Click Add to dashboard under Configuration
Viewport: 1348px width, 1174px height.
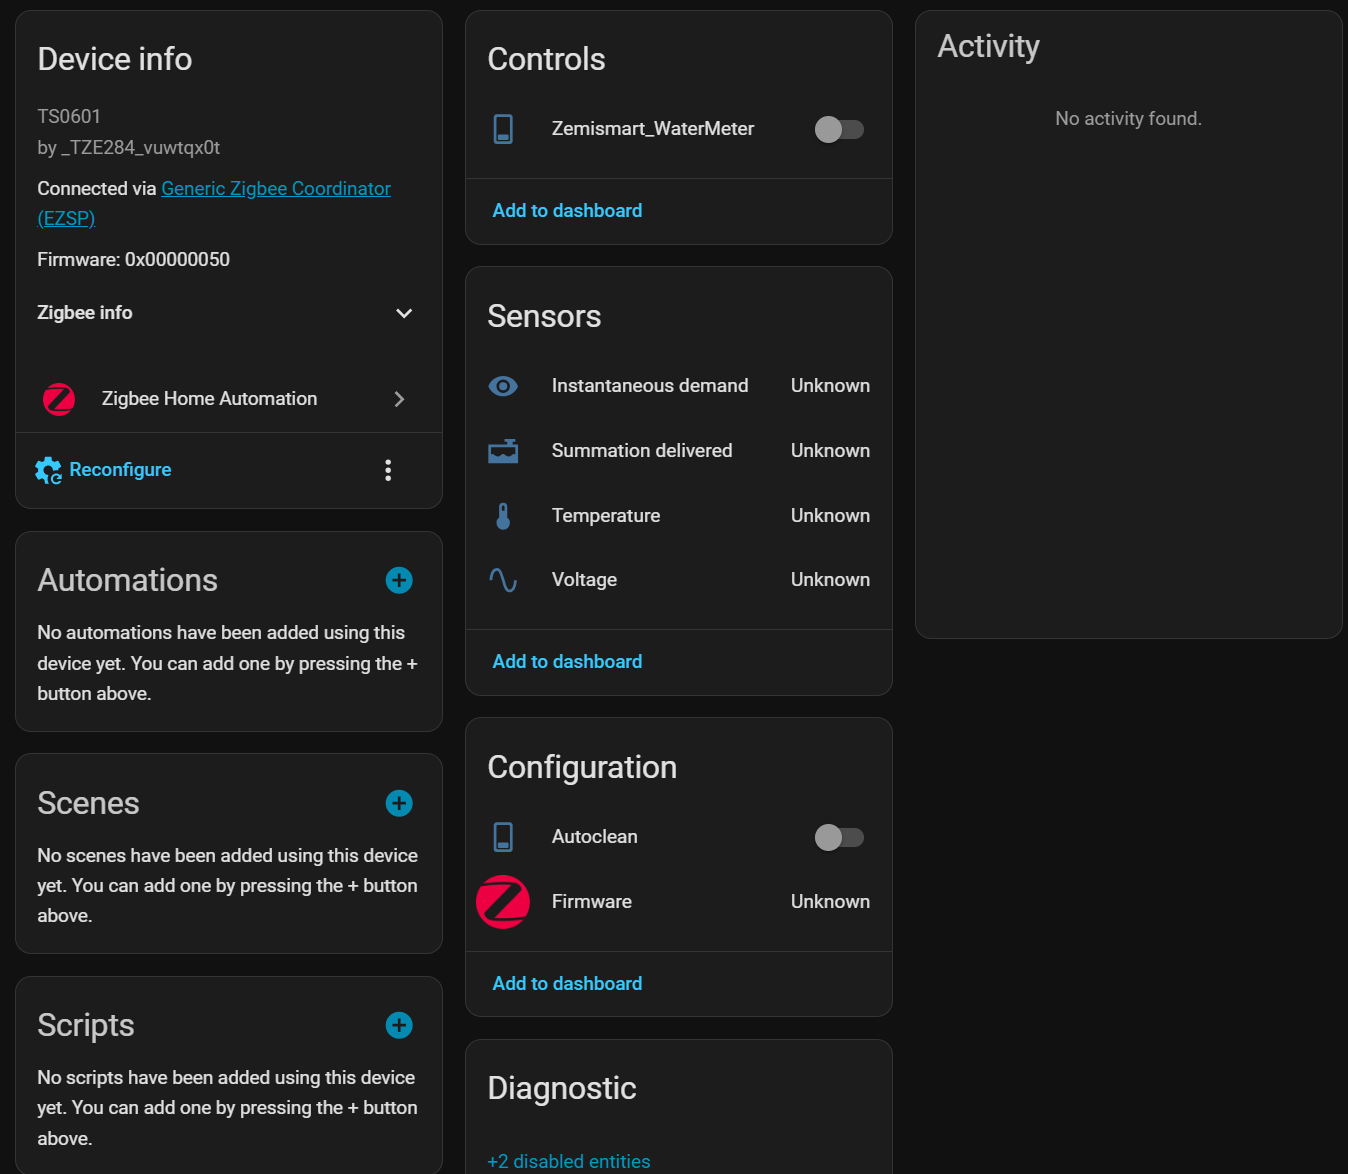pyautogui.click(x=567, y=984)
